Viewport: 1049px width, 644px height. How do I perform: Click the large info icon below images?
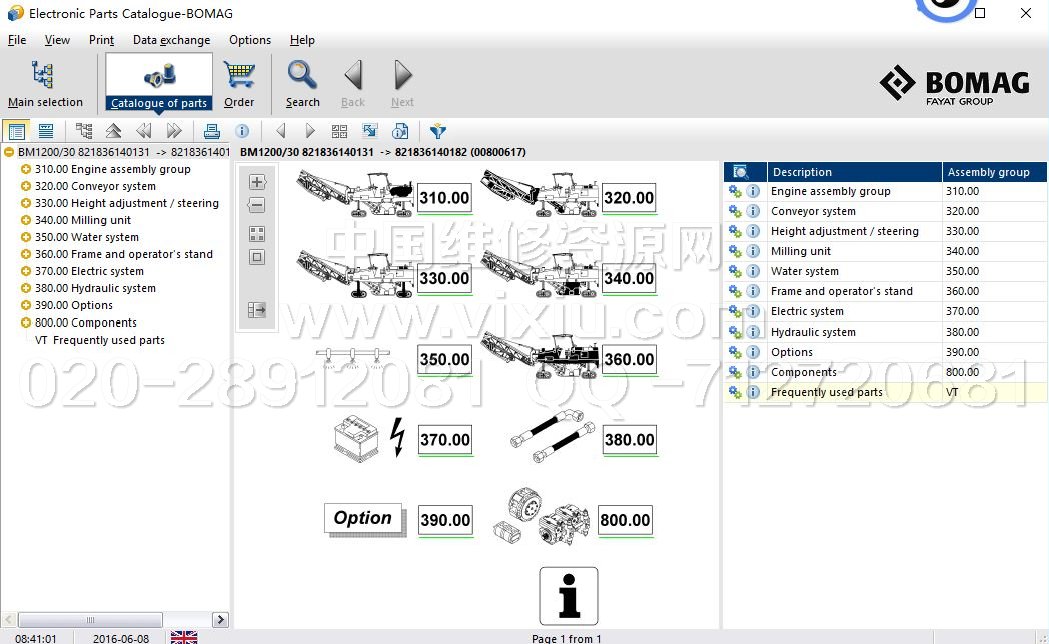568,596
